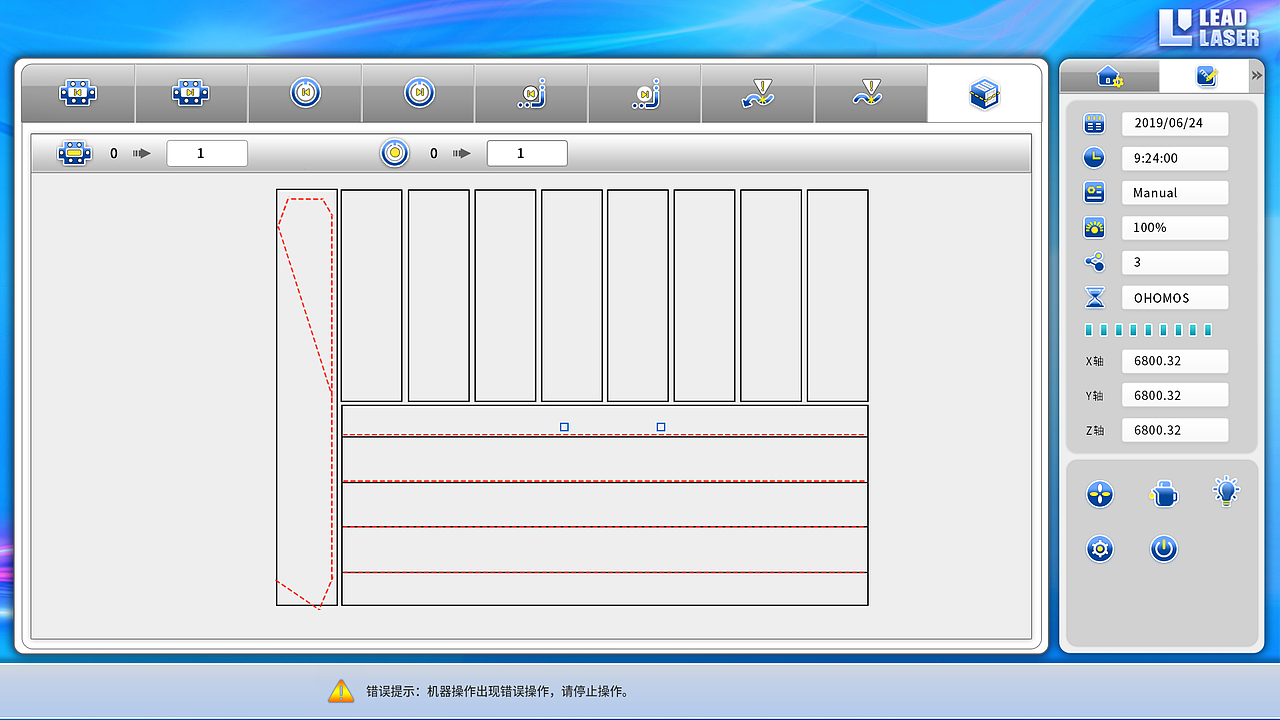Click the X轴 coordinate field

(1175, 361)
